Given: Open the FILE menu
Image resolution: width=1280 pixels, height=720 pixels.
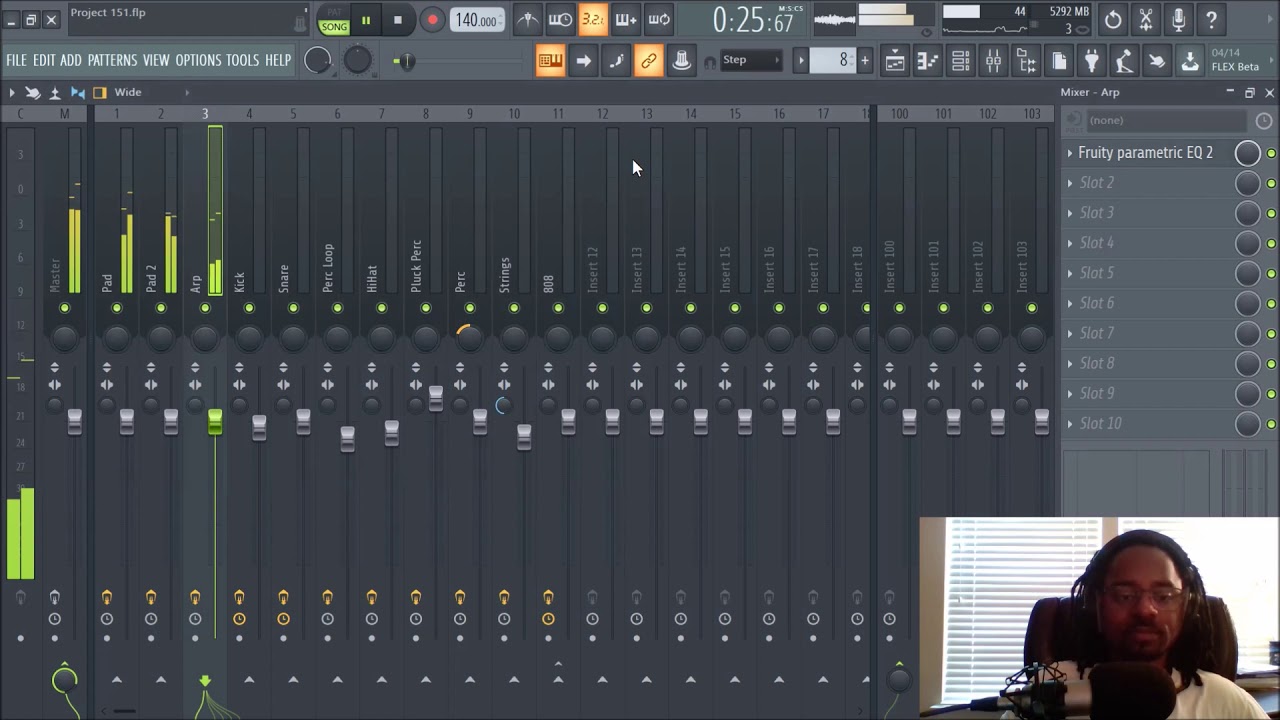Looking at the screenshot, I should tap(17, 60).
